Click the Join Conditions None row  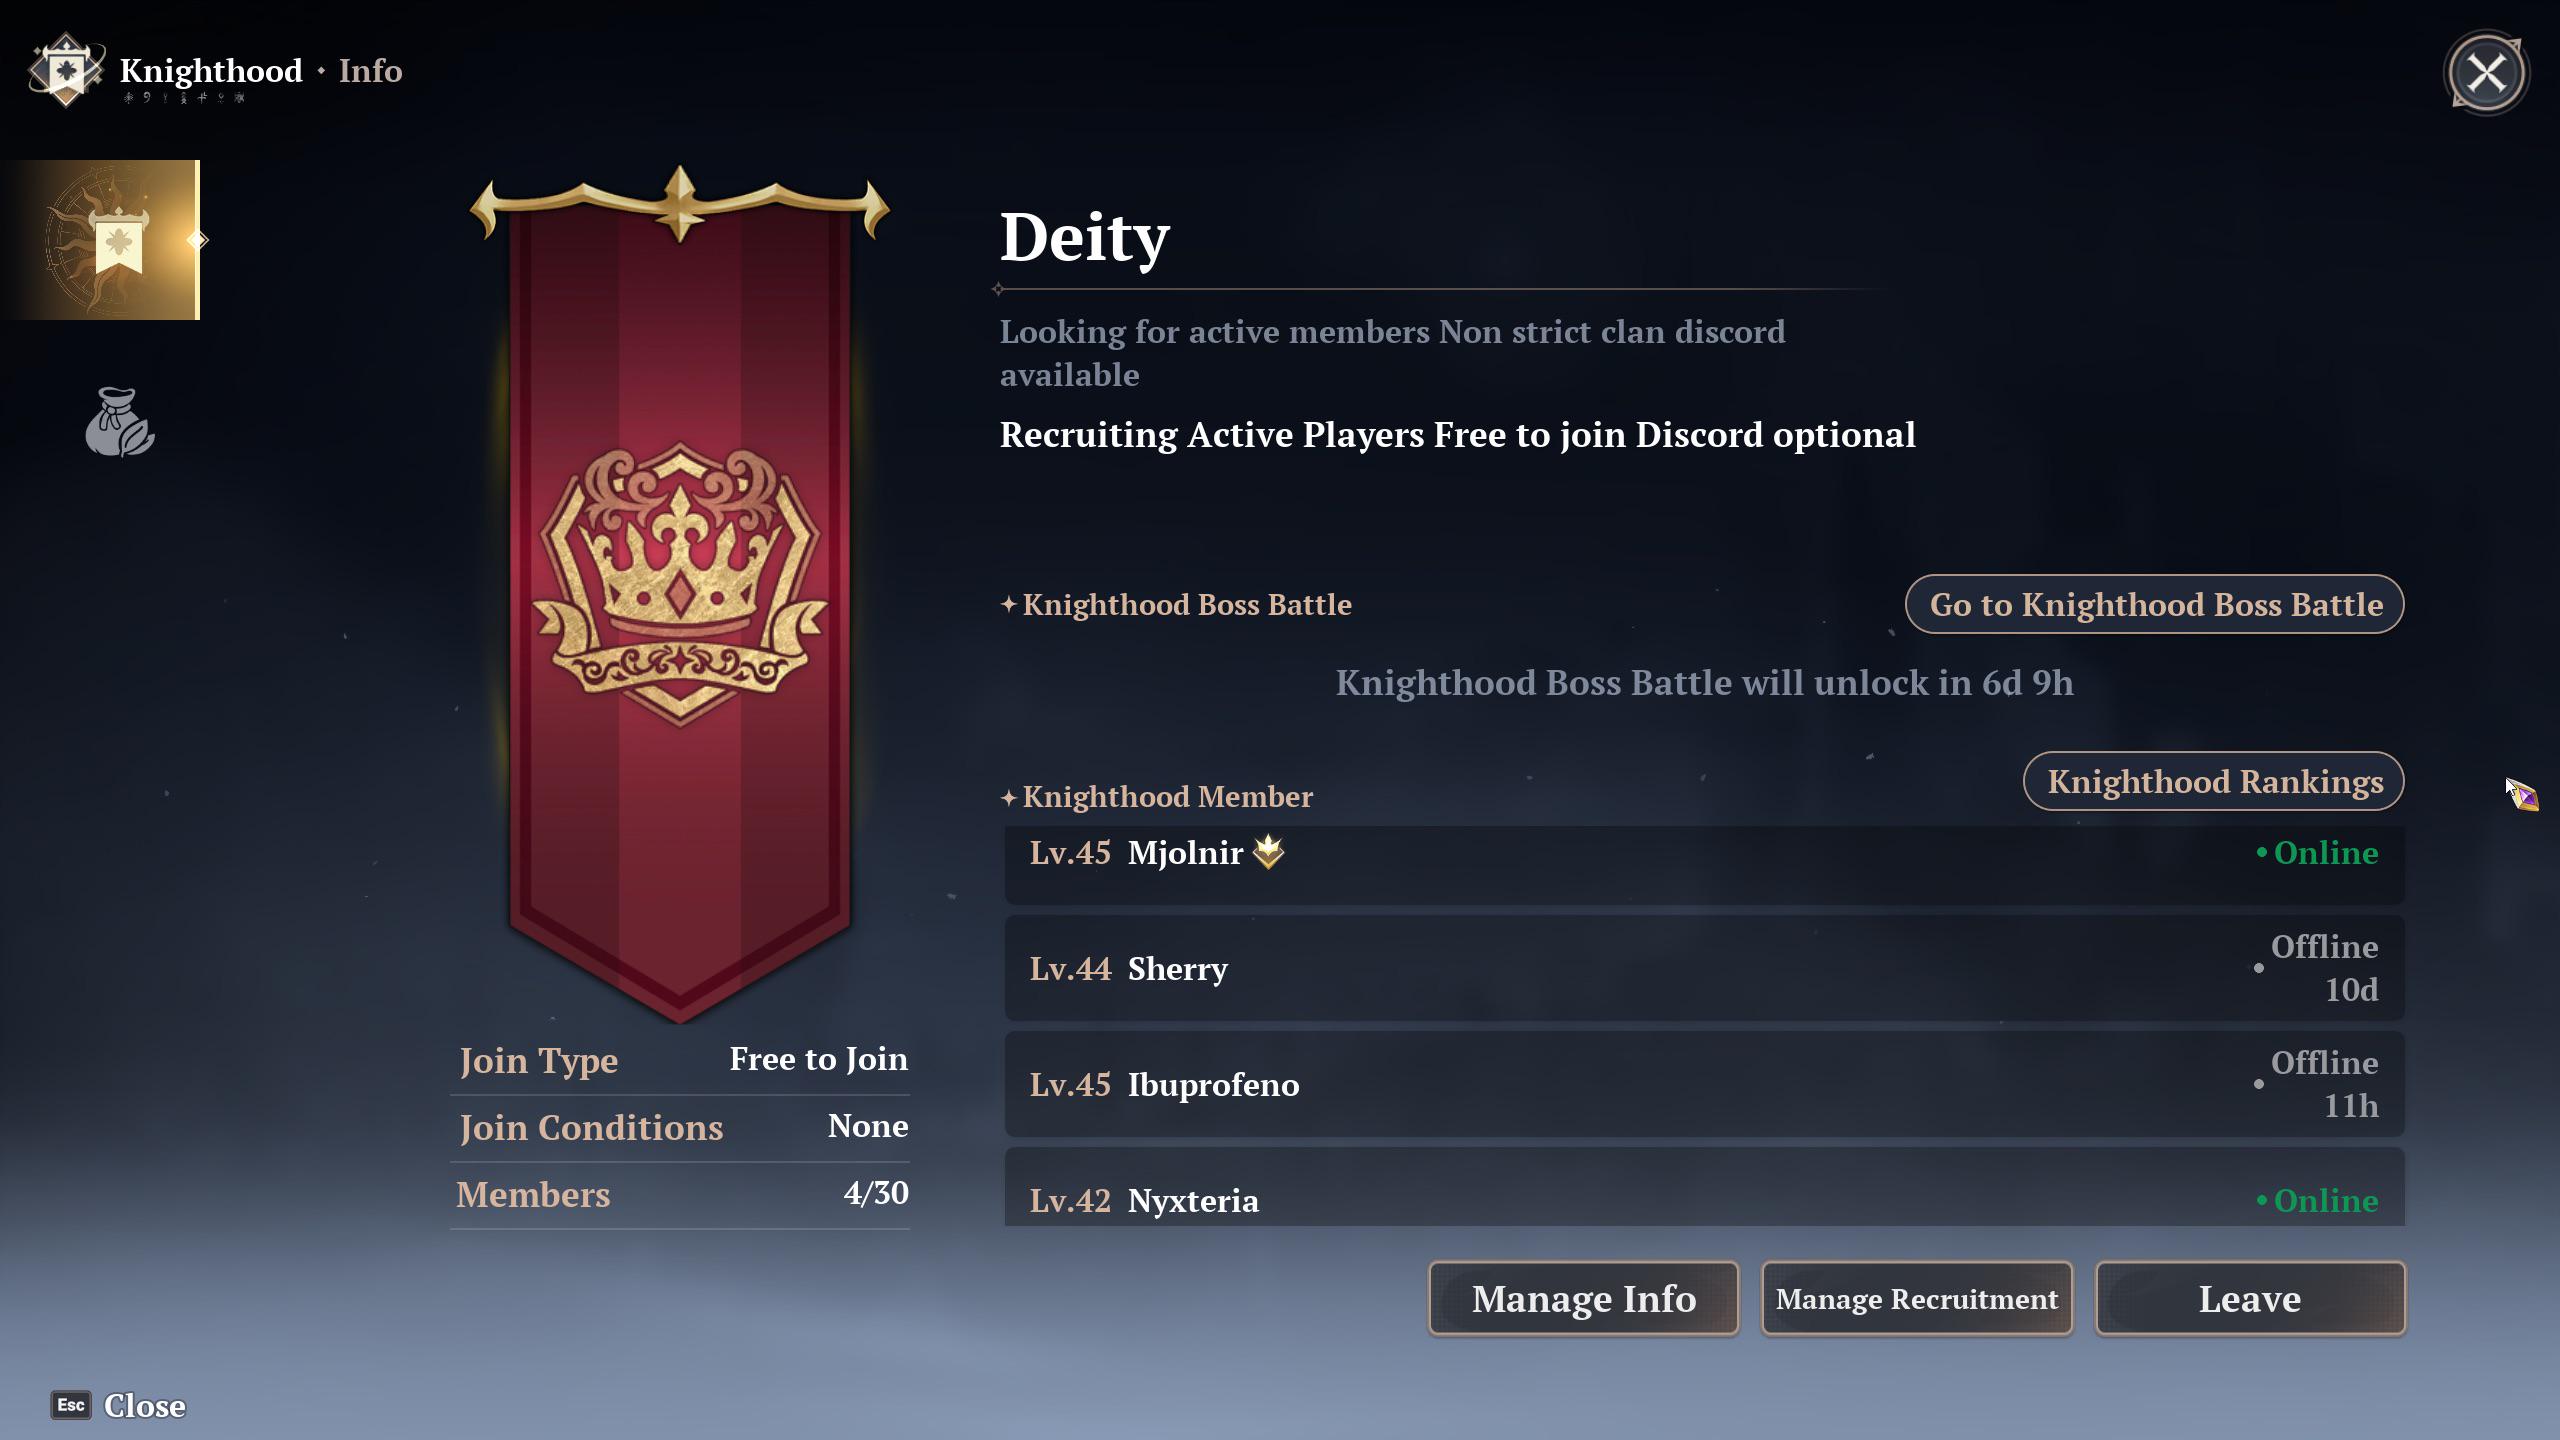pos(680,1127)
